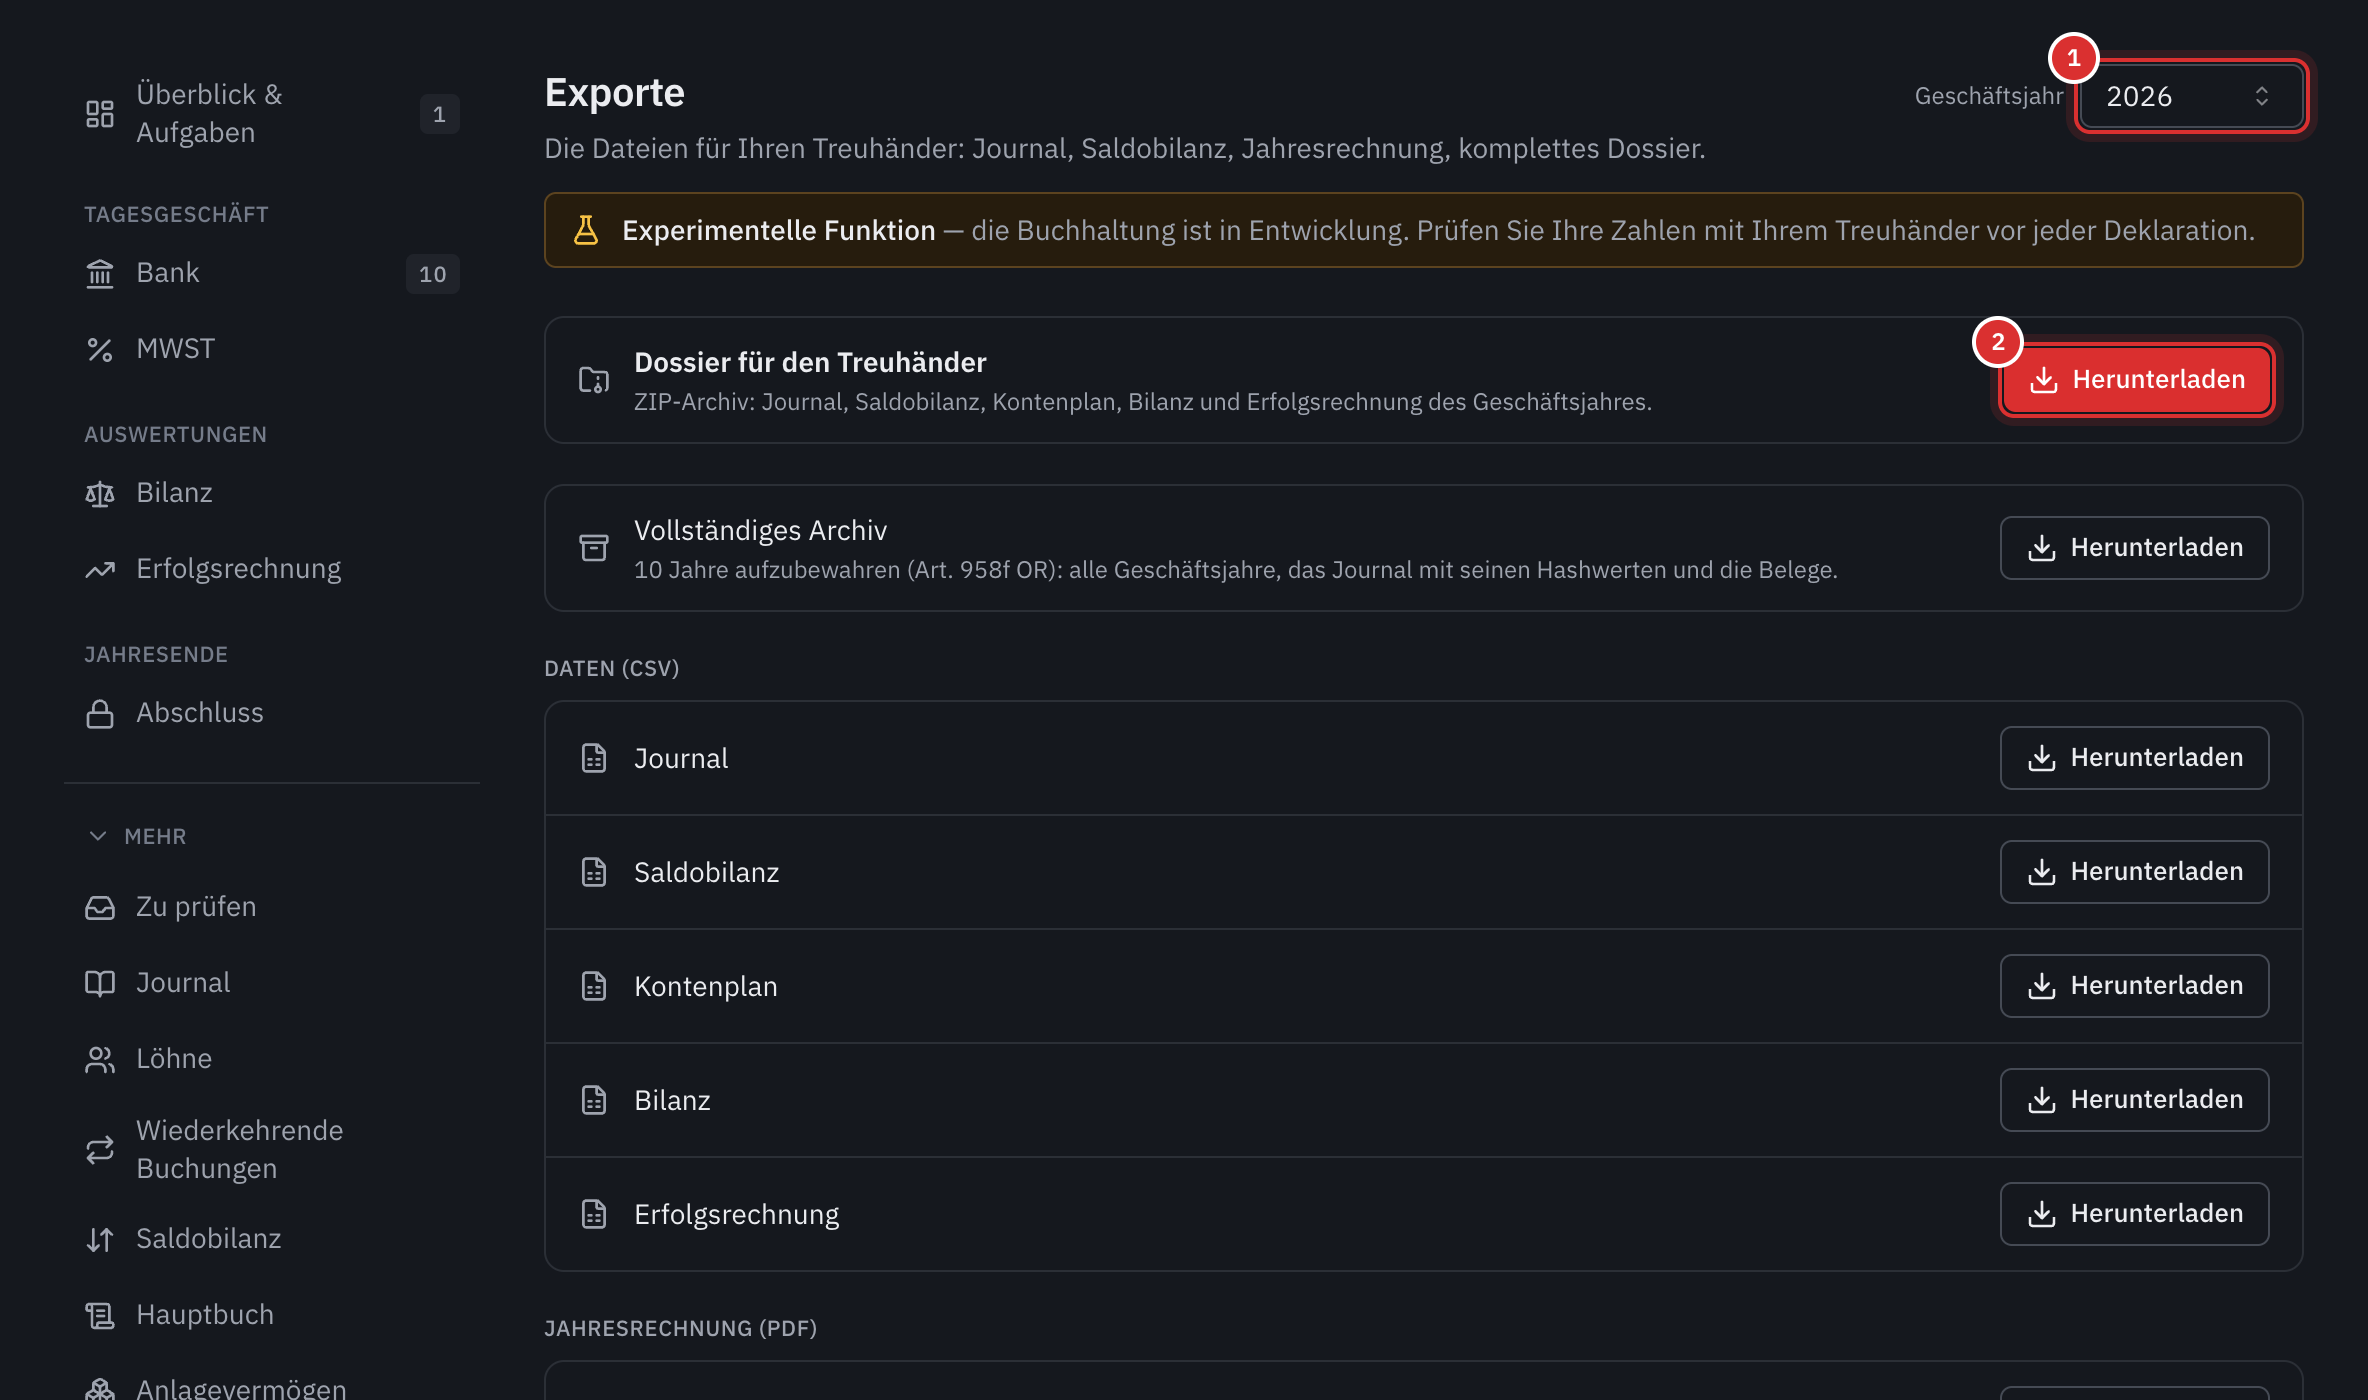This screenshot has width=2368, height=1400.
Task: Open Bilanz under Auswertungen
Action: [272, 493]
